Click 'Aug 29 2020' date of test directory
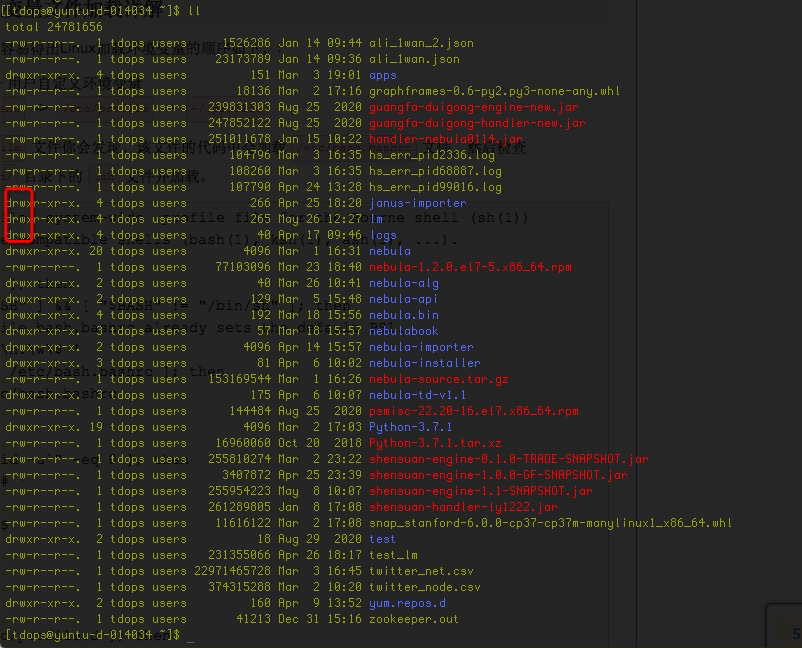This screenshot has height=648, width=802. (320, 539)
